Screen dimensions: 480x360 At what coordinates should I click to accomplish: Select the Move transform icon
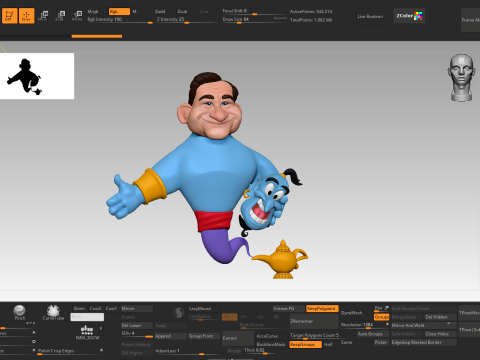coord(43,16)
